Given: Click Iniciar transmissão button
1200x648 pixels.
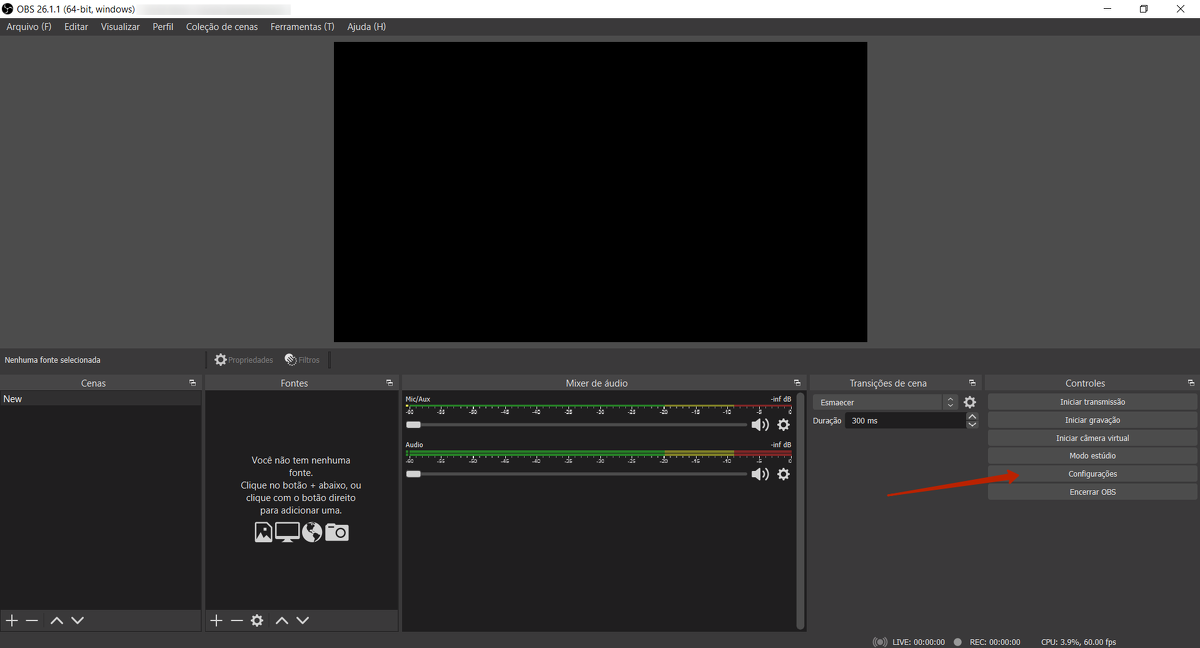Looking at the screenshot, I should click(1092, 402).
